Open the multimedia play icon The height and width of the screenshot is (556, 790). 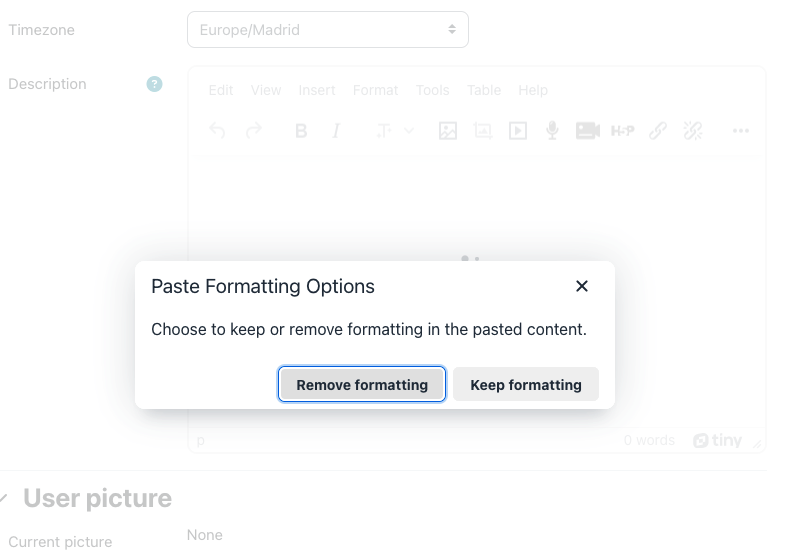tap(518, 131)
